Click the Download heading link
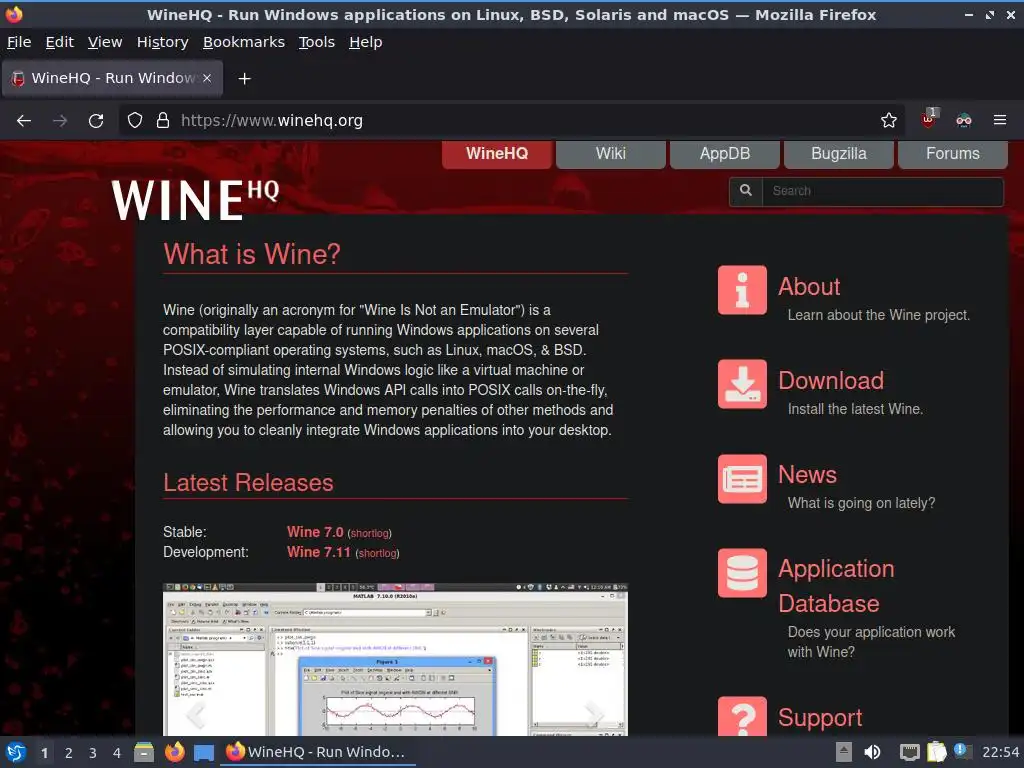The height and width of the screenshot is (768, 1024). coord(831,381)
